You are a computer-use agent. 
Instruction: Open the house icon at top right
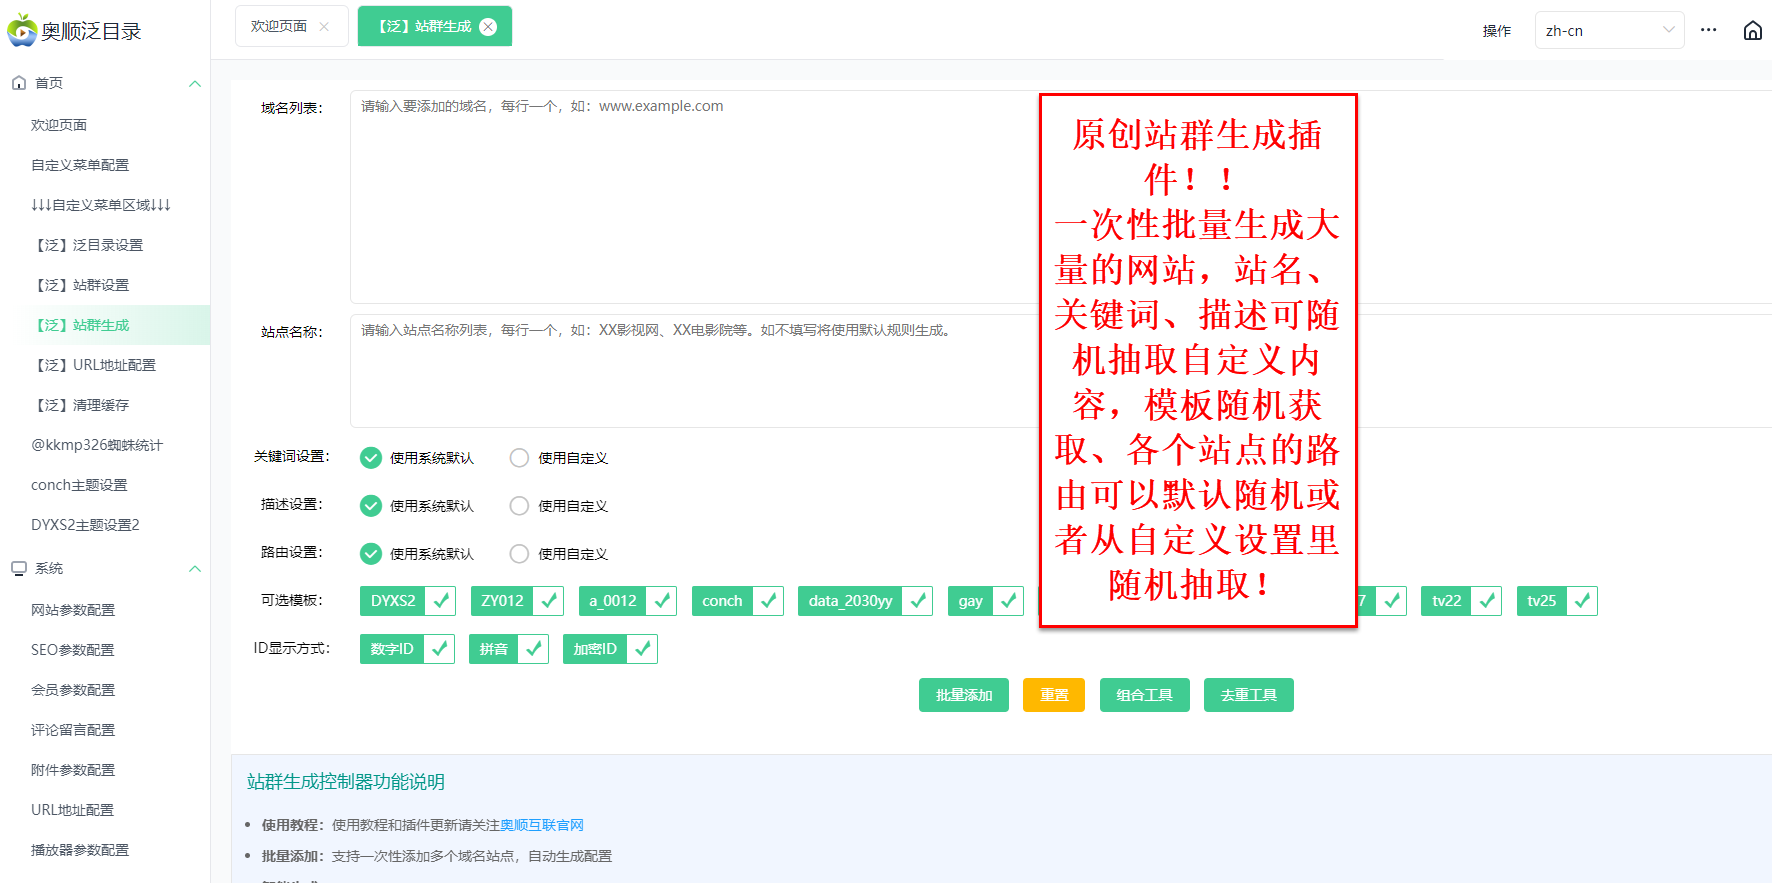click(x=1752, y=30)
